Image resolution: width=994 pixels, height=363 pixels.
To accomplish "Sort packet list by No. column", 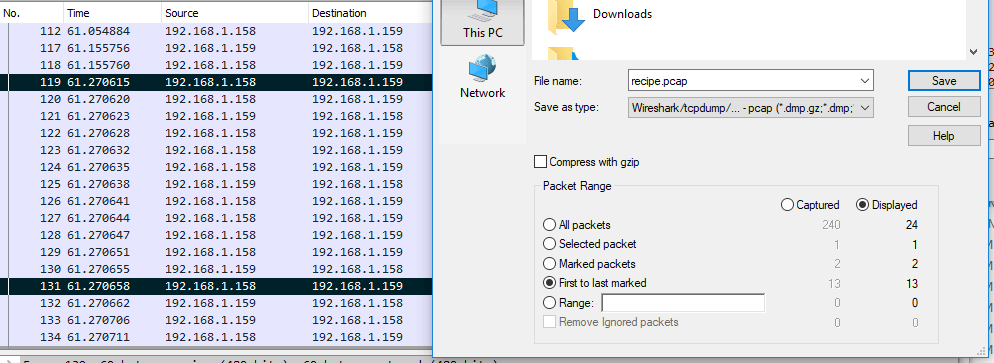I will click(x=32, y=13).
